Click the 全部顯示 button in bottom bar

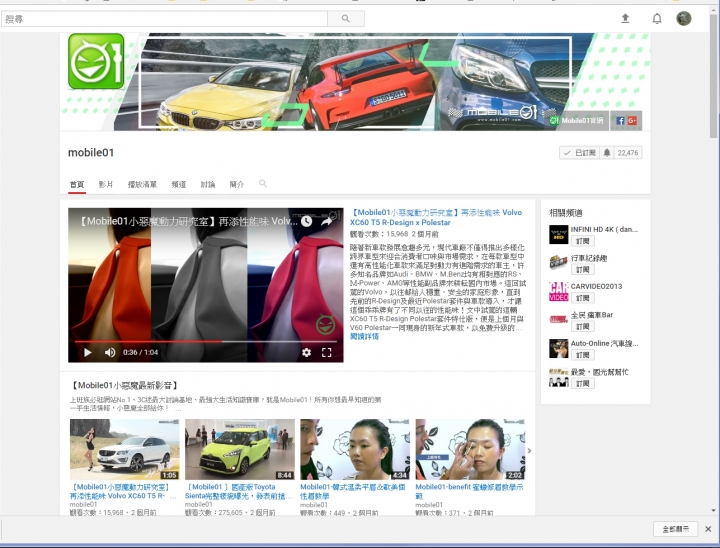click(x=675, y=529)
